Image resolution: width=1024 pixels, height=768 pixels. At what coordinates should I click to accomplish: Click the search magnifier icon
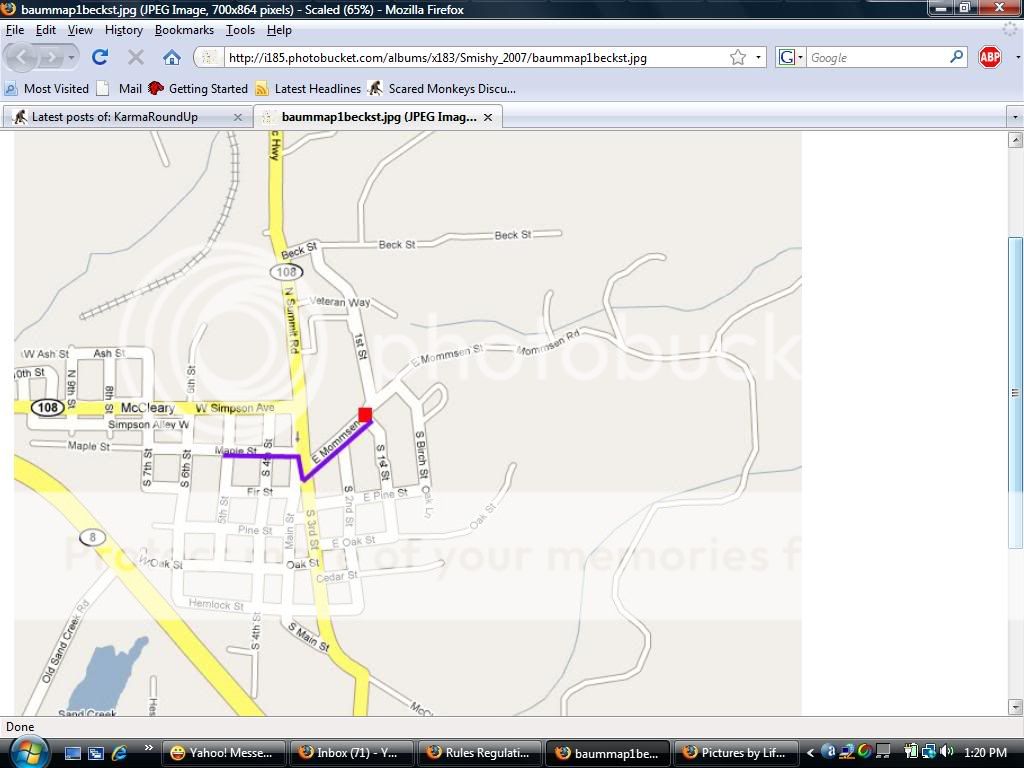[957, 57]
